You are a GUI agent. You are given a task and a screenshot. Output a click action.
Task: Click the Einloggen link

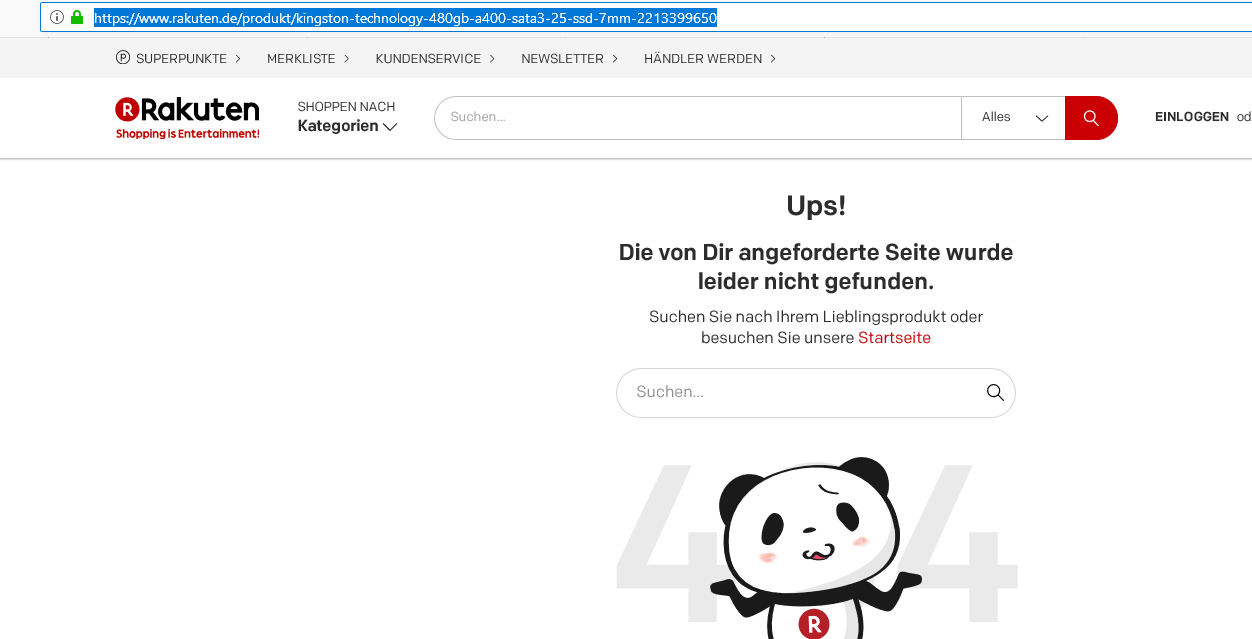coord(1191,117)
